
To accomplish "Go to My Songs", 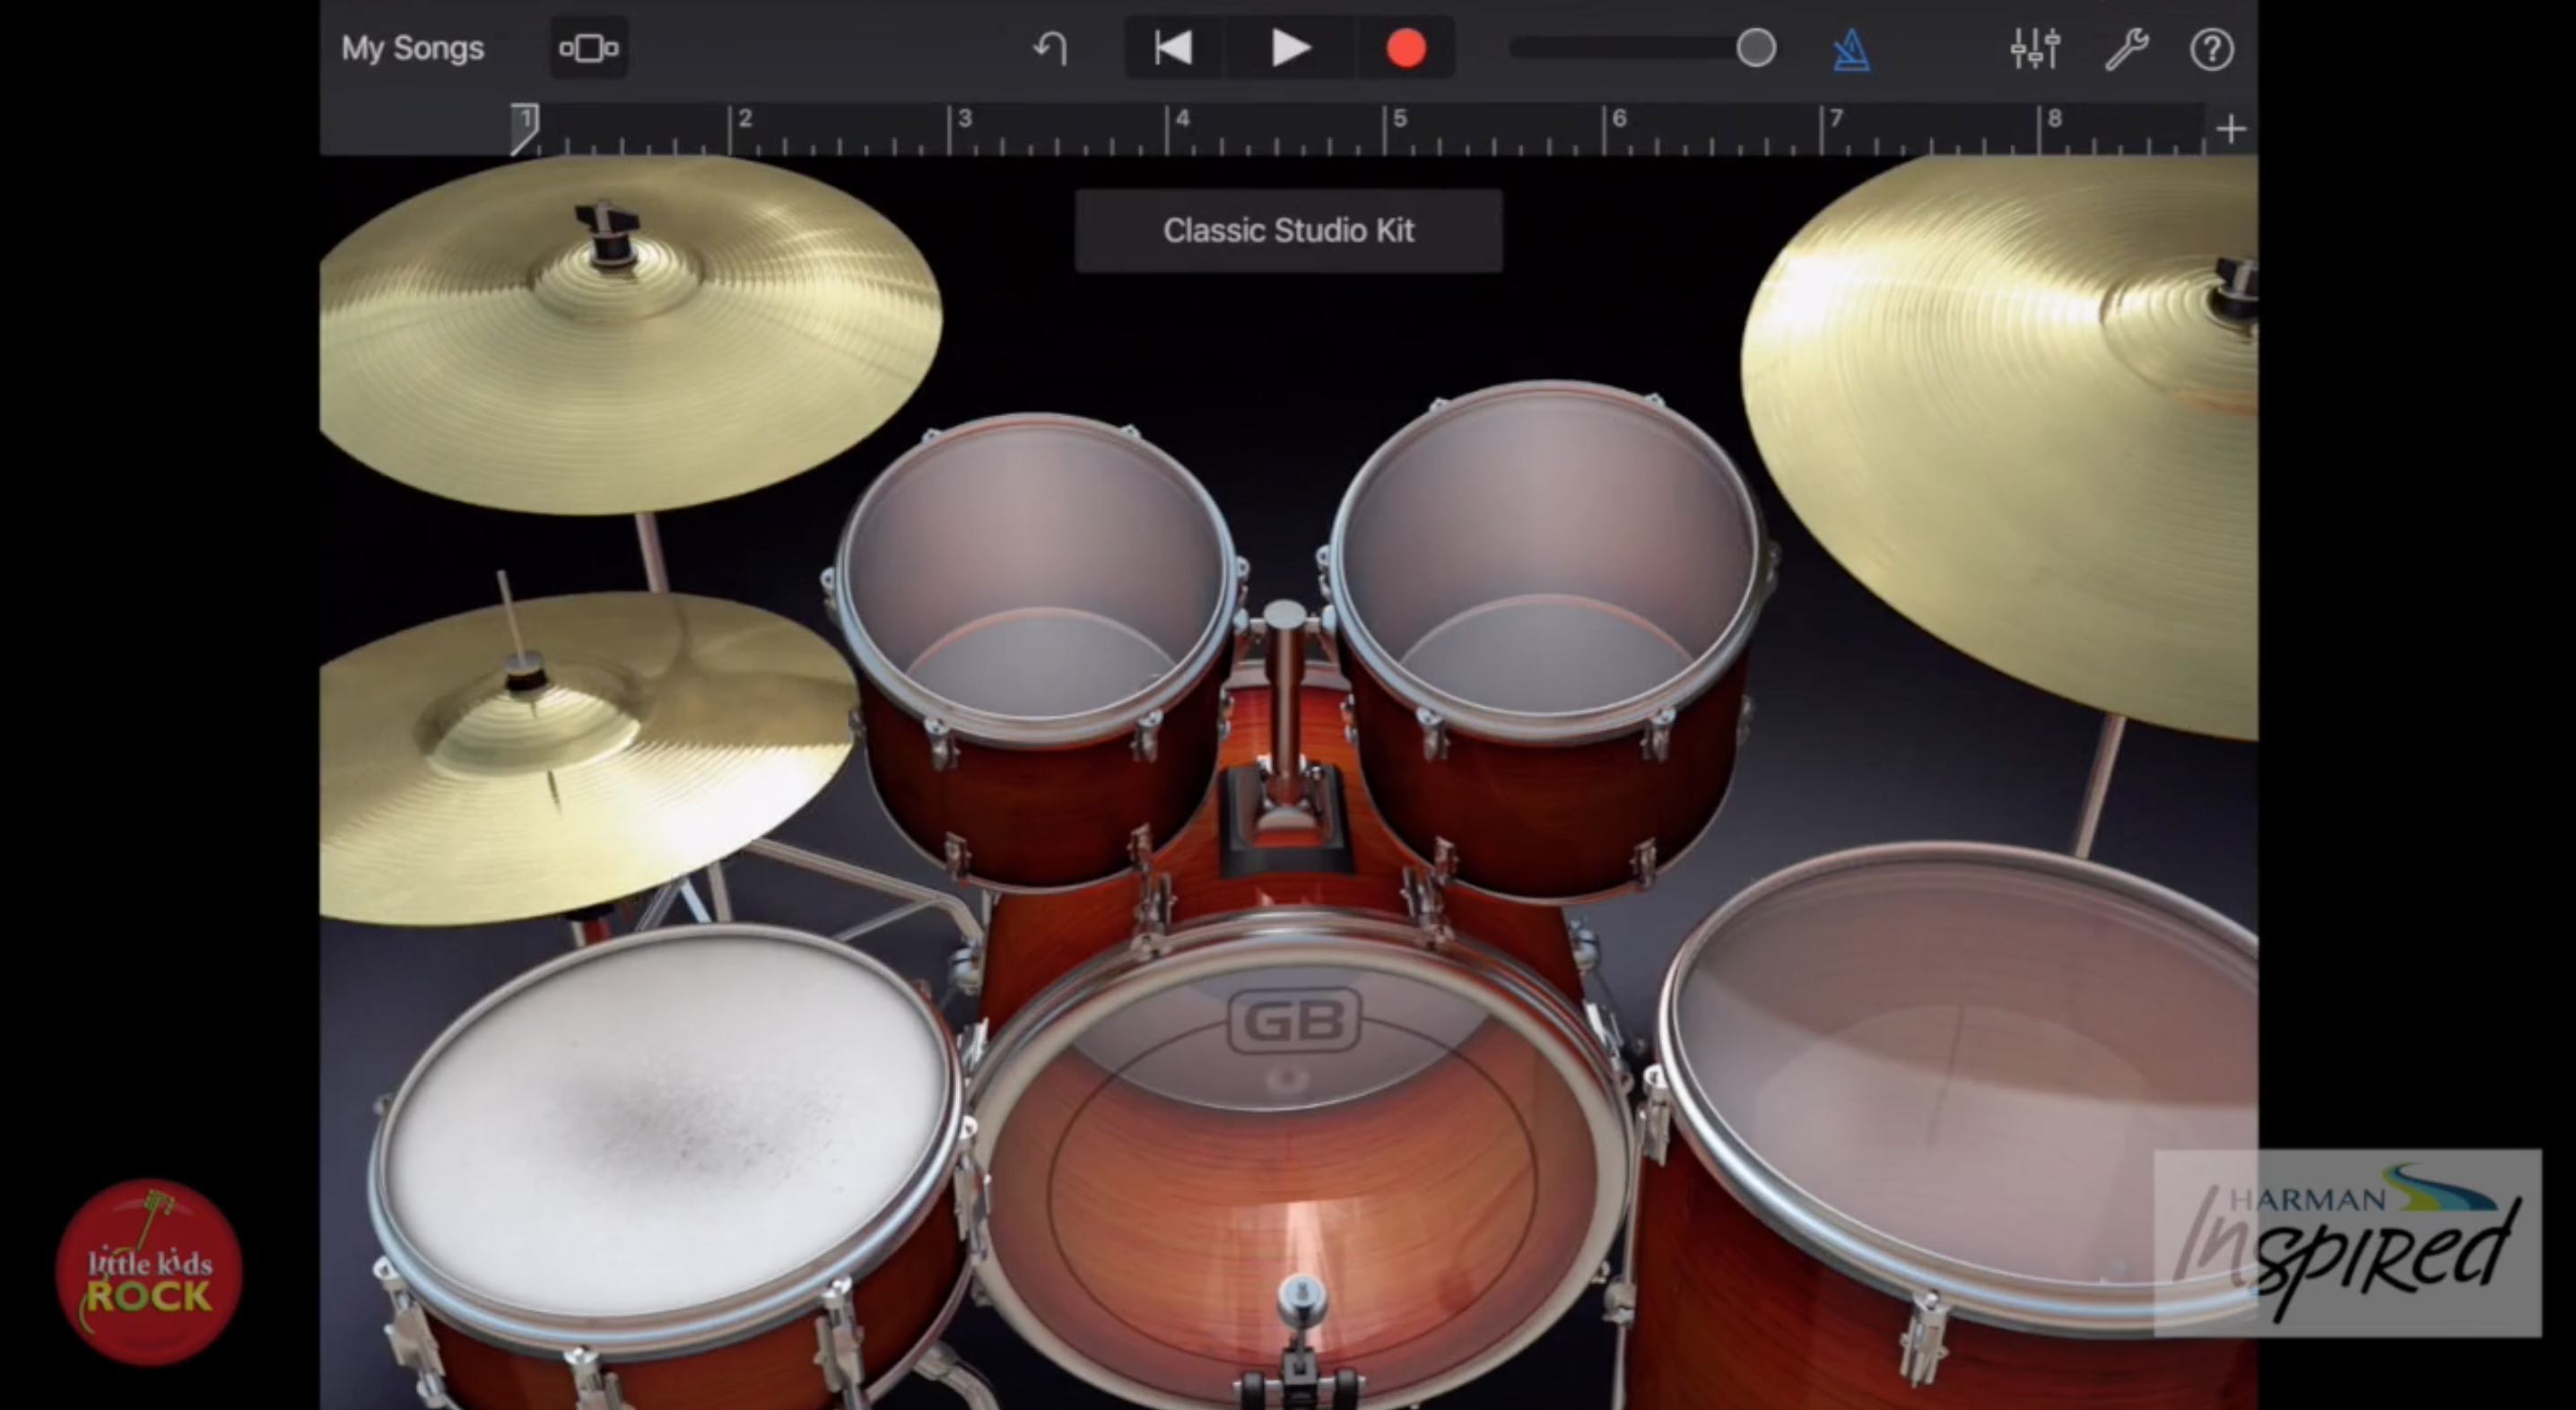I will (x=412, y=48).
